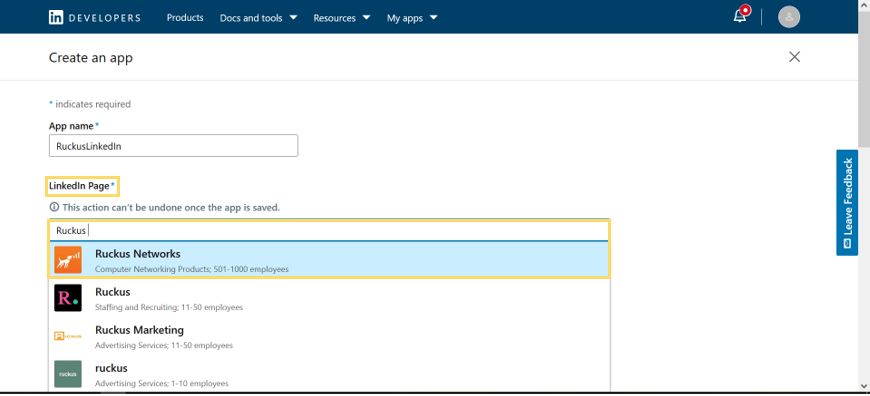The width and height of the screenshot is (870, 396).
Task: Open the user profile avatar
Action: point(788,17)
